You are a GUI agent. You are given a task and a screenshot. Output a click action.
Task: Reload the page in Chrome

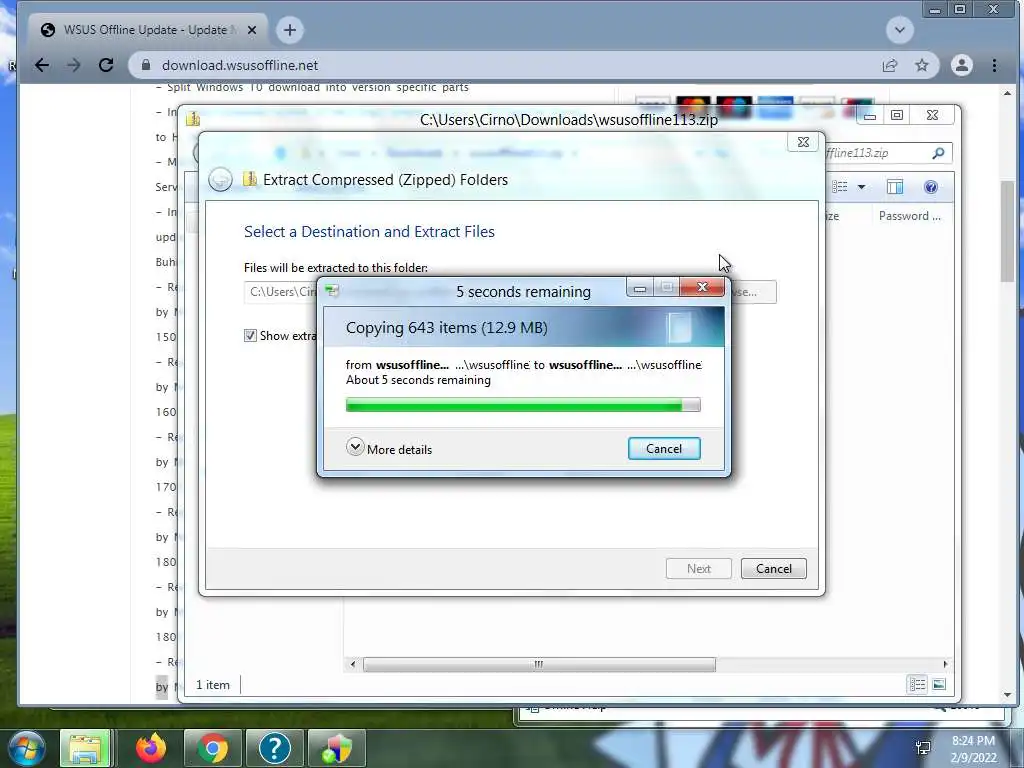point(106,65)
